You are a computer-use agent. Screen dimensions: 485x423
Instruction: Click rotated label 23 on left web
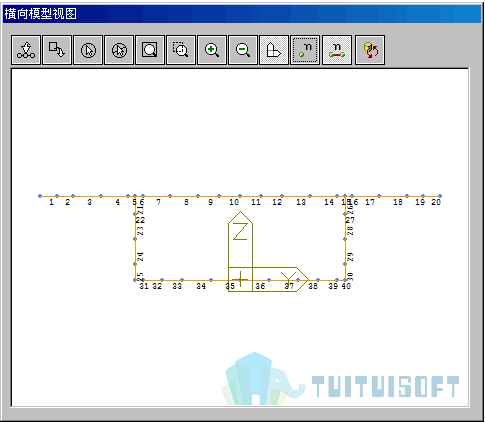point(141,231)
